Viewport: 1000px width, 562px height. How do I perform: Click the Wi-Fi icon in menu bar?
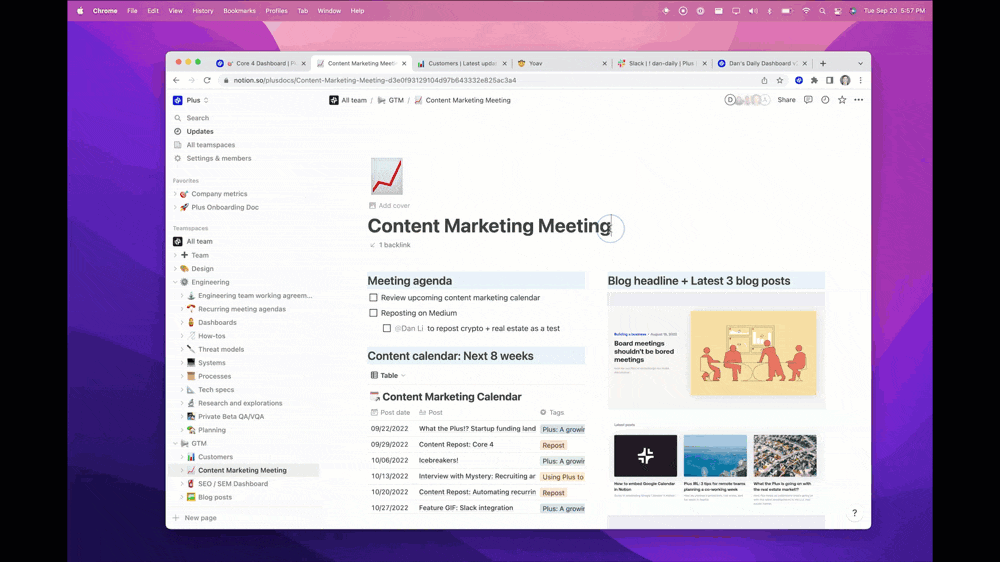click(806, 11)
